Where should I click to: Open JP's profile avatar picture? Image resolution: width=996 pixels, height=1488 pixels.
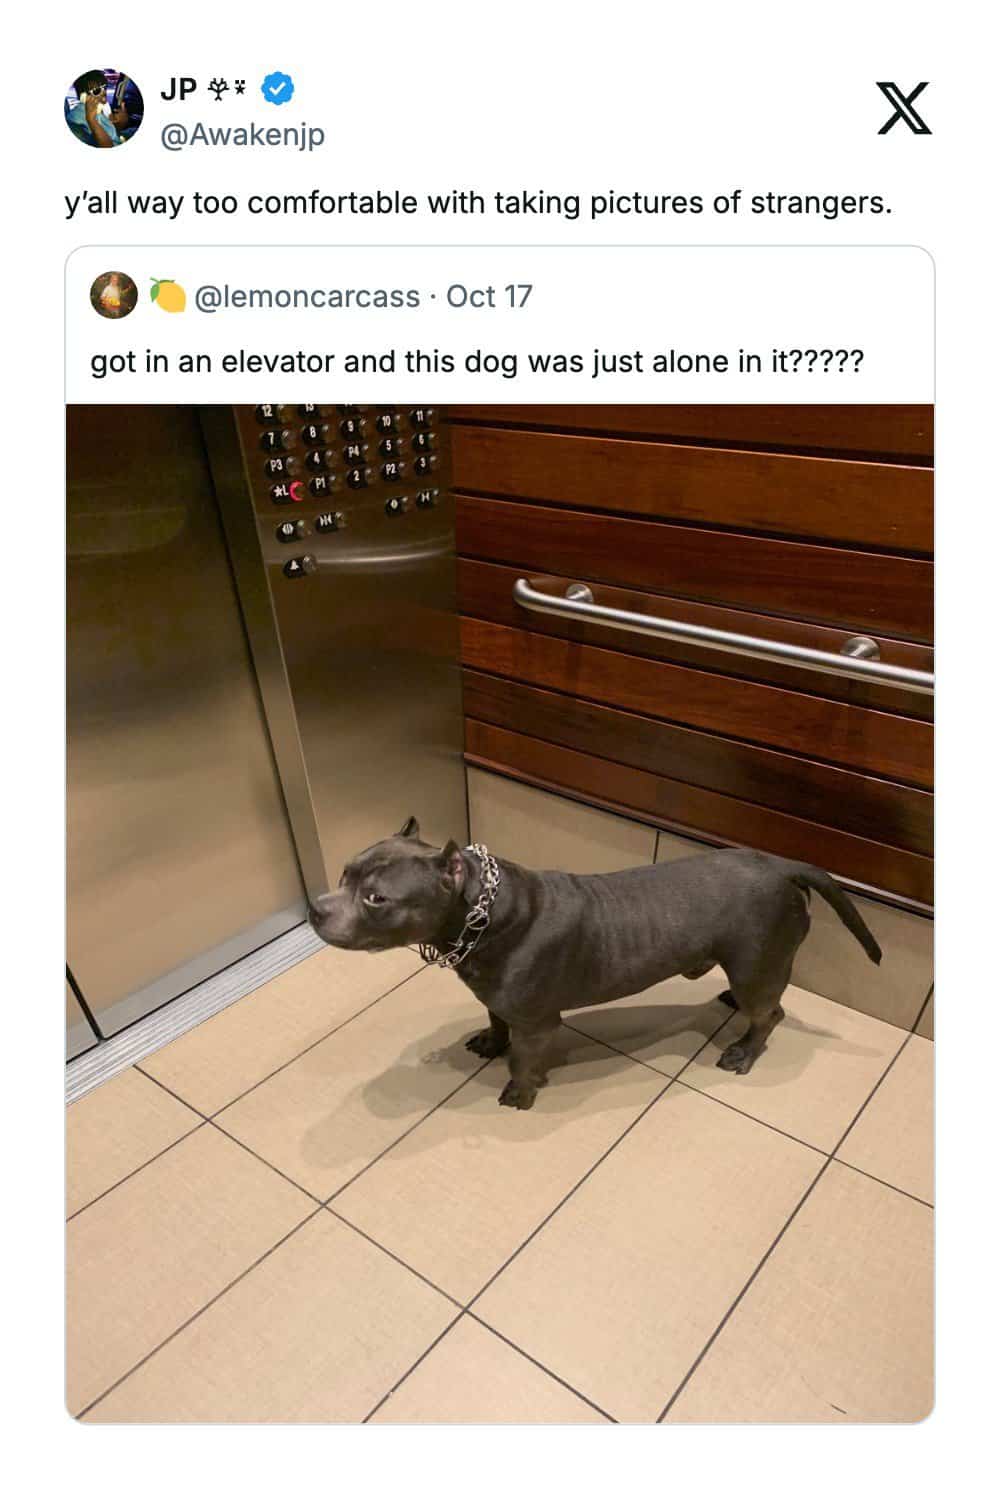tap(104, 109)
